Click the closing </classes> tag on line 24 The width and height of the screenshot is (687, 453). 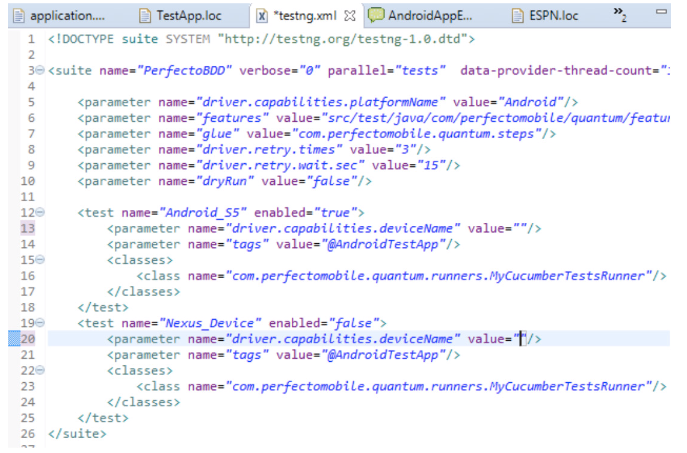[143, 402]
